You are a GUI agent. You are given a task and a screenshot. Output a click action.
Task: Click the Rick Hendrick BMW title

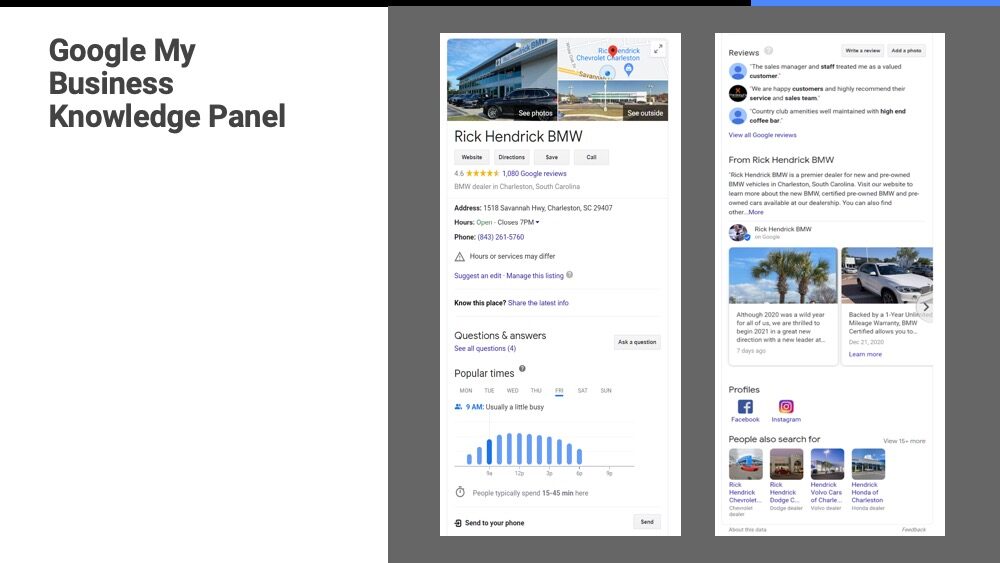point(518,136)
